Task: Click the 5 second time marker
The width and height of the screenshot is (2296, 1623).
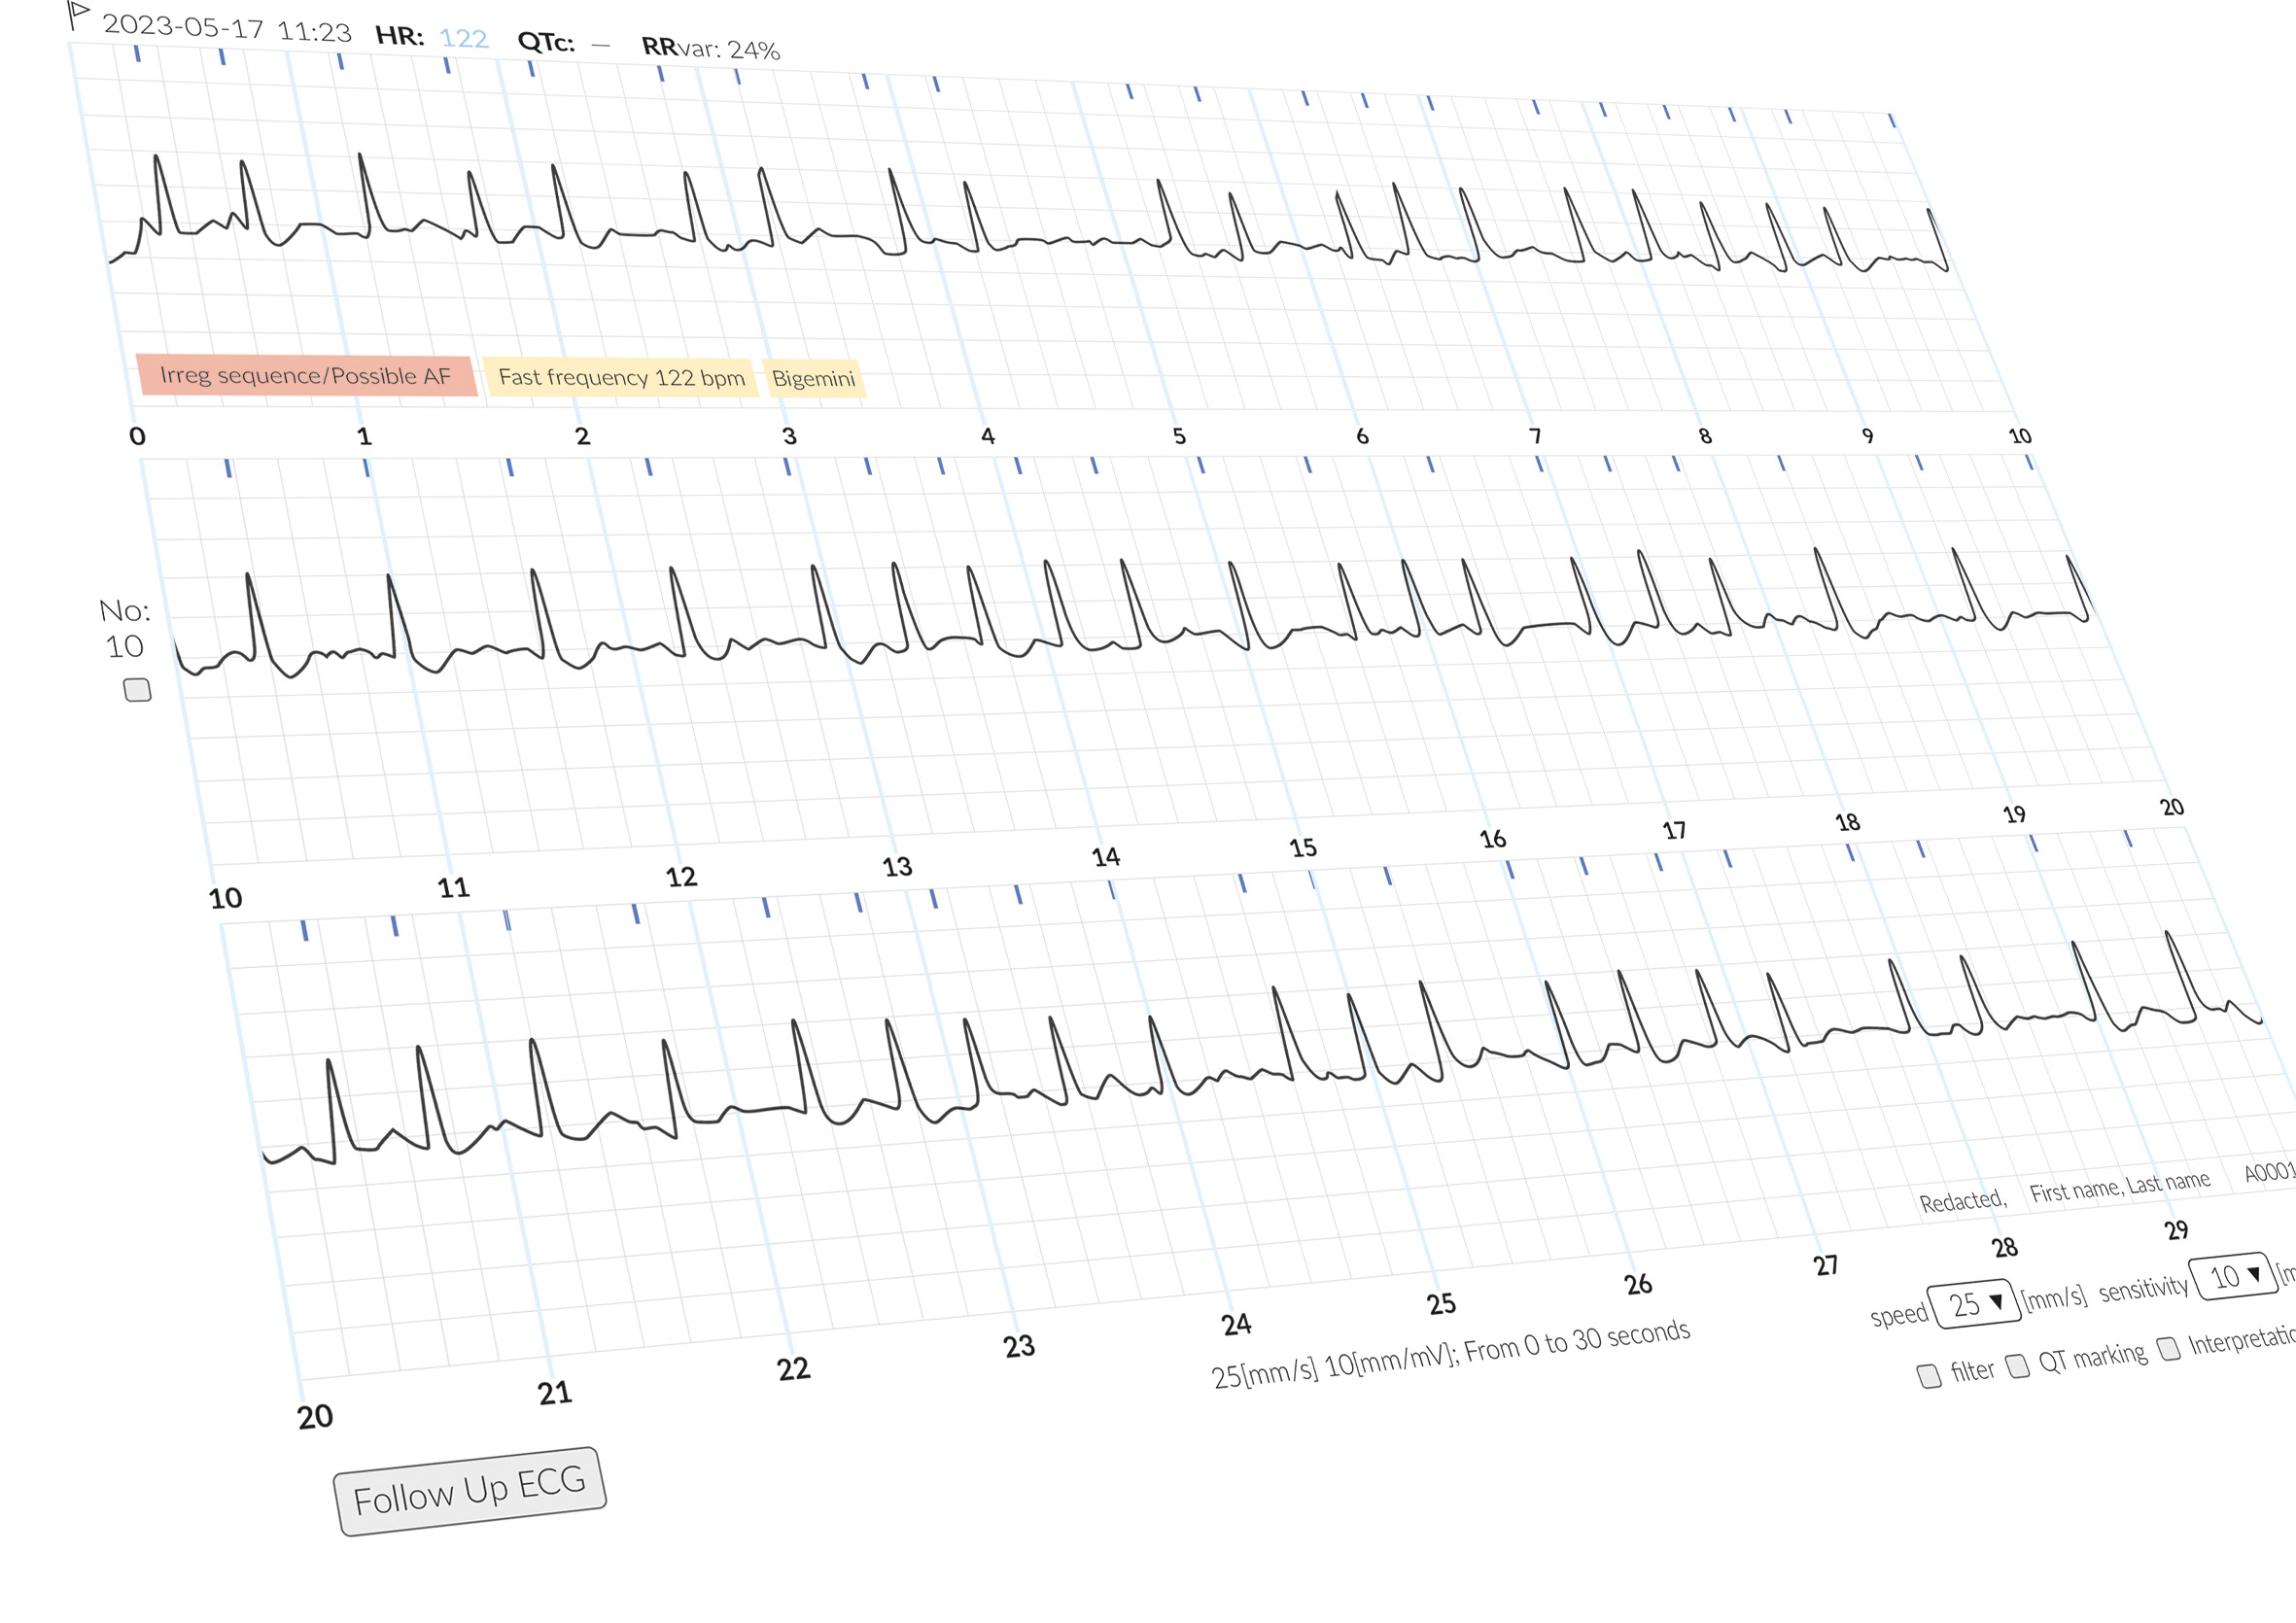Action: tap(1179, 436)
